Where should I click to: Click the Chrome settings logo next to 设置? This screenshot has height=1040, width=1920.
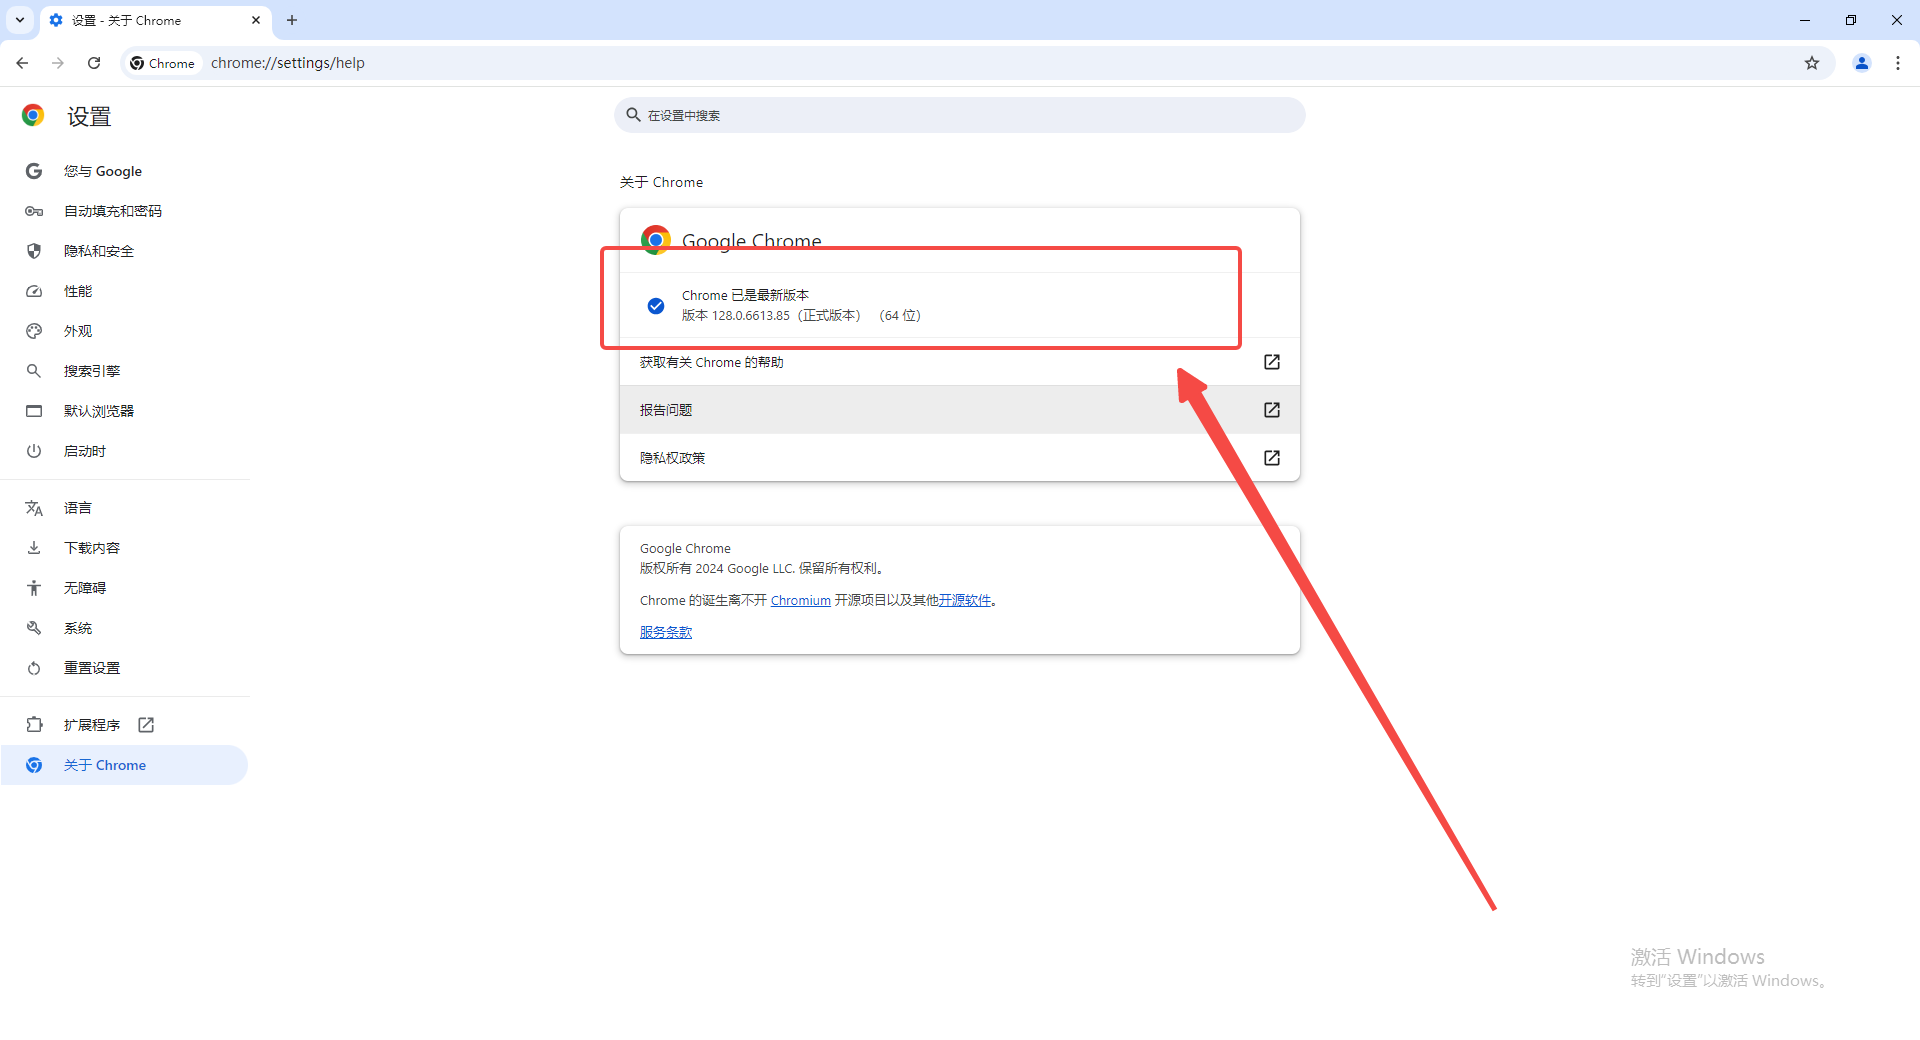(x=33, y=116)
